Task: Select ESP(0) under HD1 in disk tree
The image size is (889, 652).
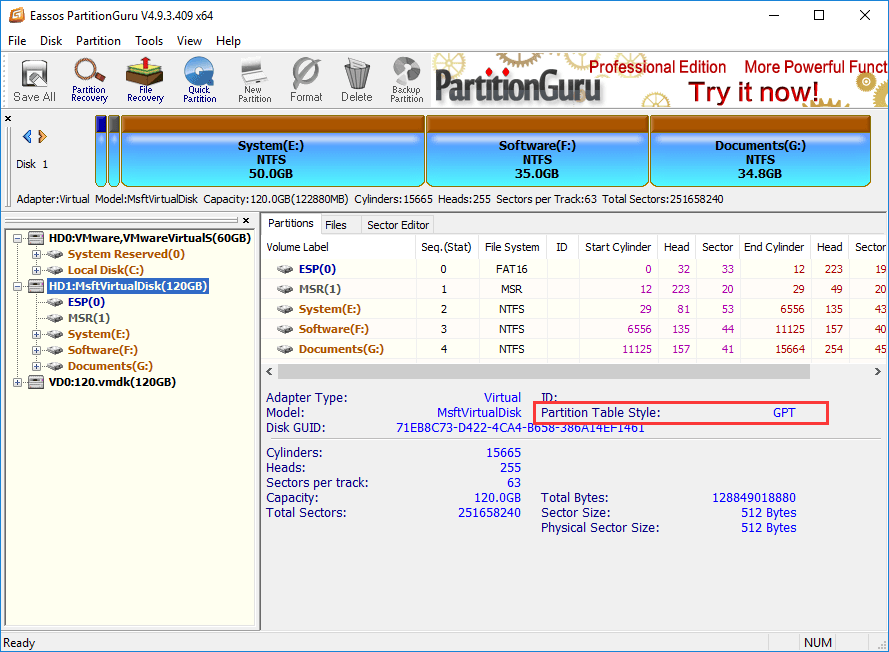Action: [86, 302]
